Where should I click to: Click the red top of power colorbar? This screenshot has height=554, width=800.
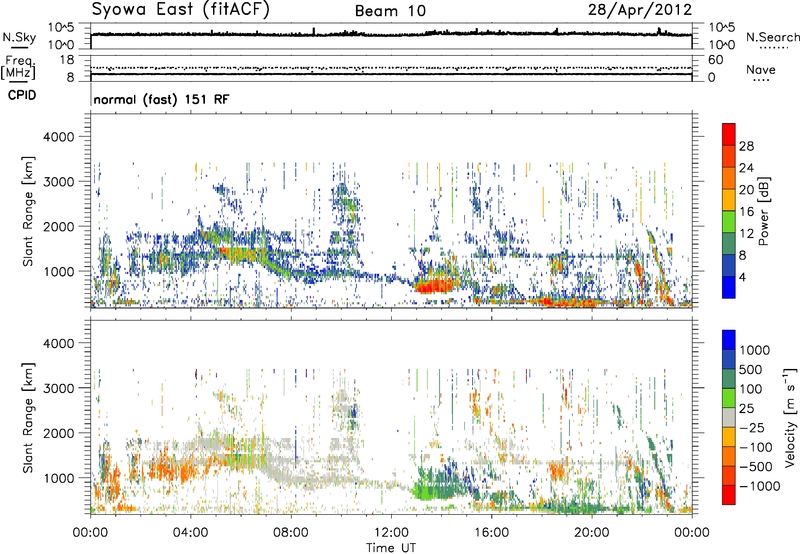point(729,134)
